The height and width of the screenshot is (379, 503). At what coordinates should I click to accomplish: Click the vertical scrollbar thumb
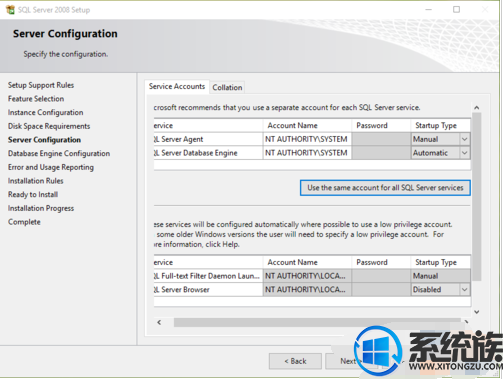pyautogui.click(x=477, y=197)
